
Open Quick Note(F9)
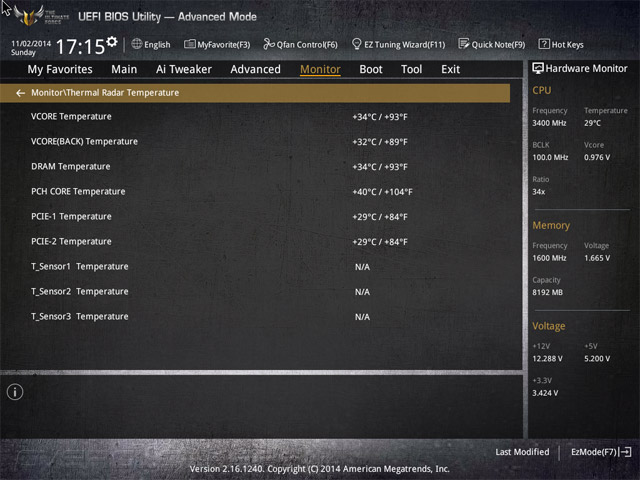coord(492,44)
